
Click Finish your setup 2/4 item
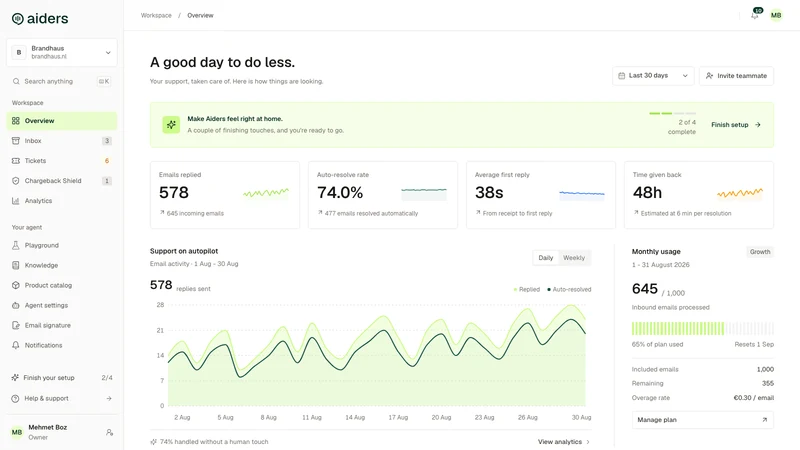pyautogui.click(x=62, y=378)
